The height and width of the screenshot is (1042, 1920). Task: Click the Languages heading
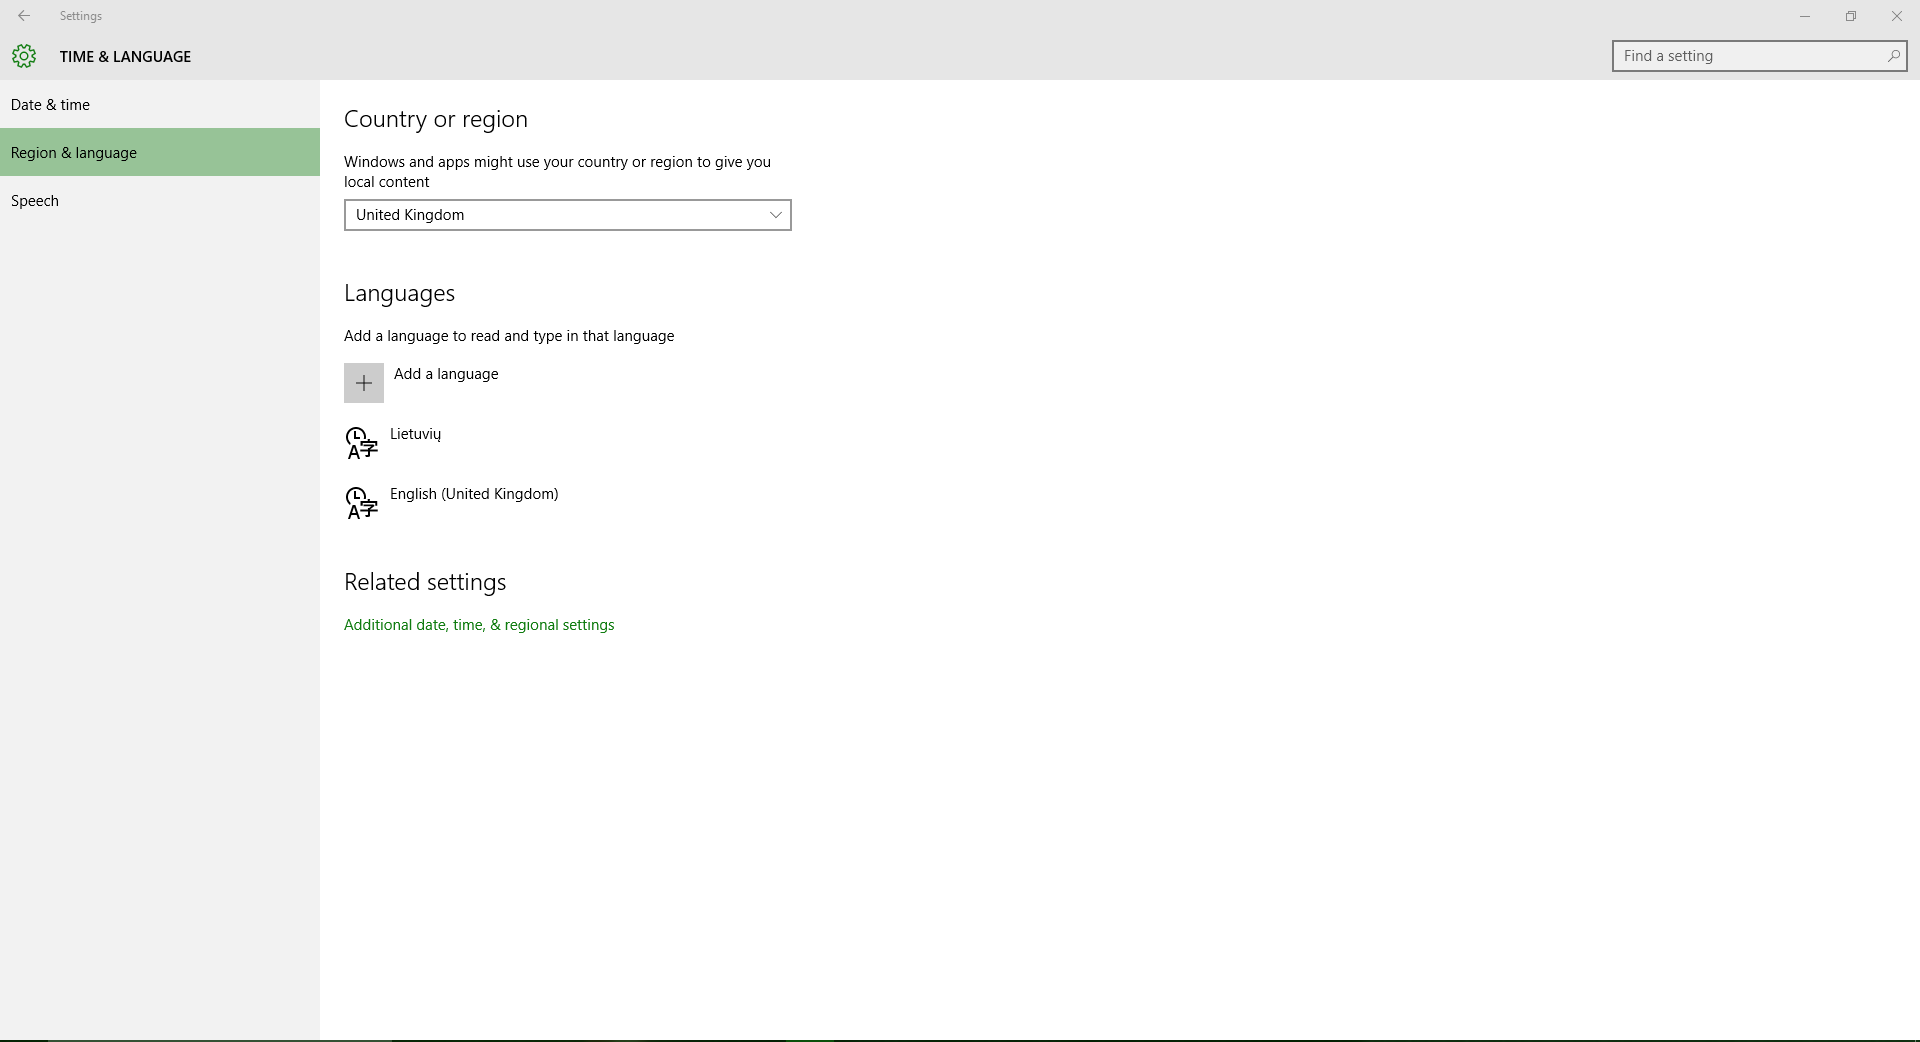click(399, 293)
